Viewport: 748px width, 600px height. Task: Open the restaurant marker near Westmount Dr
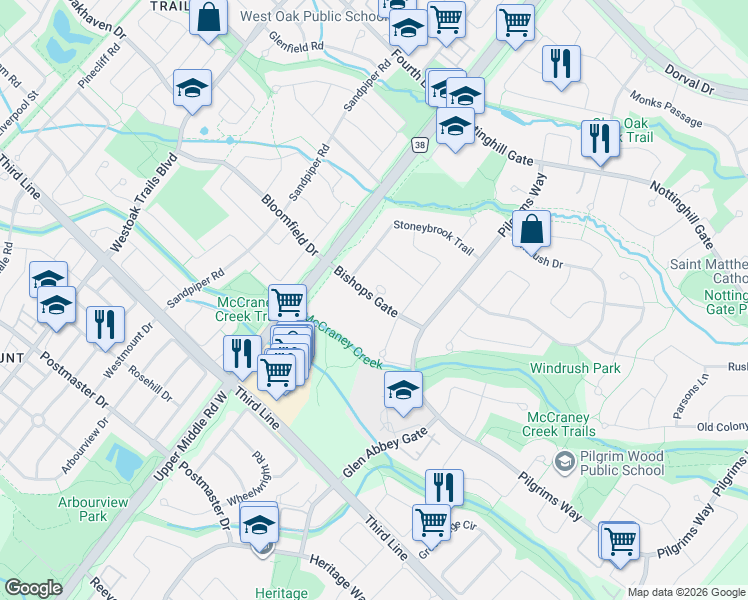pyautogui.click(x=105, y=326)
